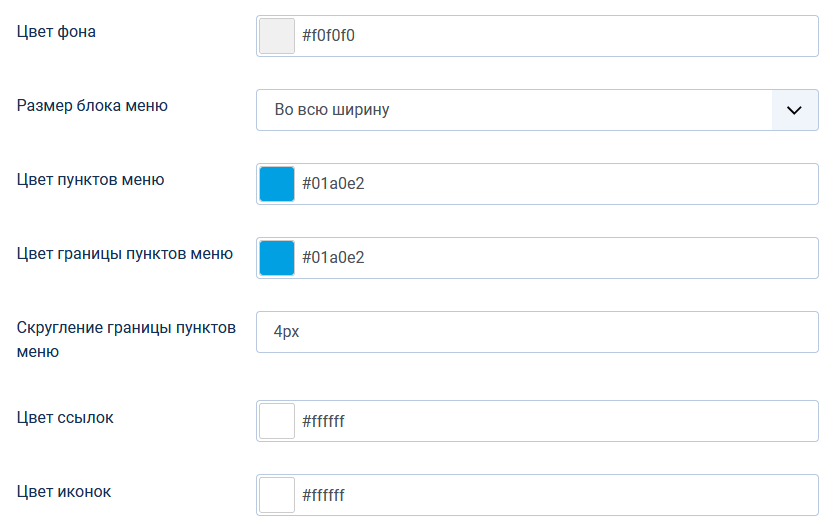Open the white icon color swatch
Screen dimensions: 833x524
pyautogui.click(x=277, y=495)
